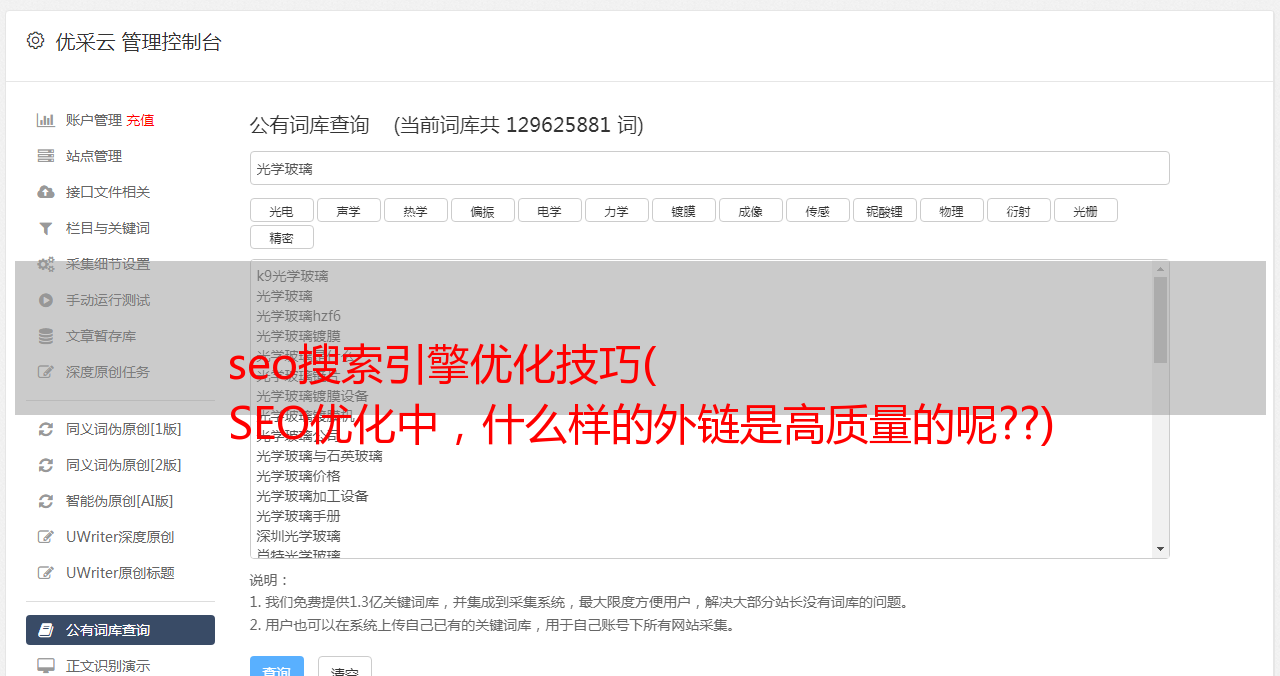Click the results list scrollbar down arrow
Viewport: 1280px width, 676px height.
1160,549
